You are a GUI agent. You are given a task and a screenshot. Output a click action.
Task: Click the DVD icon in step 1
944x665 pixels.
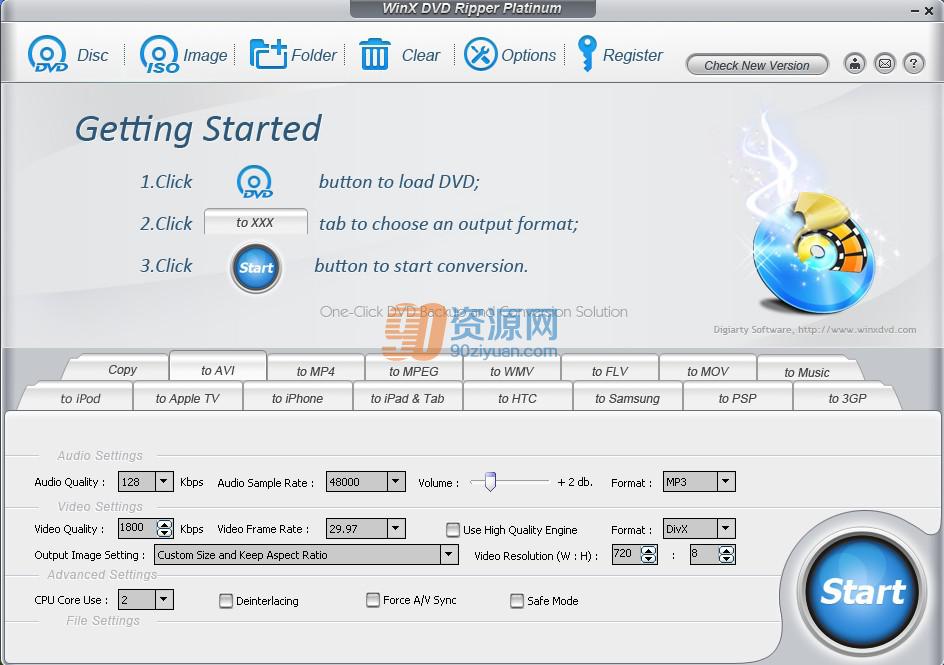255,182
